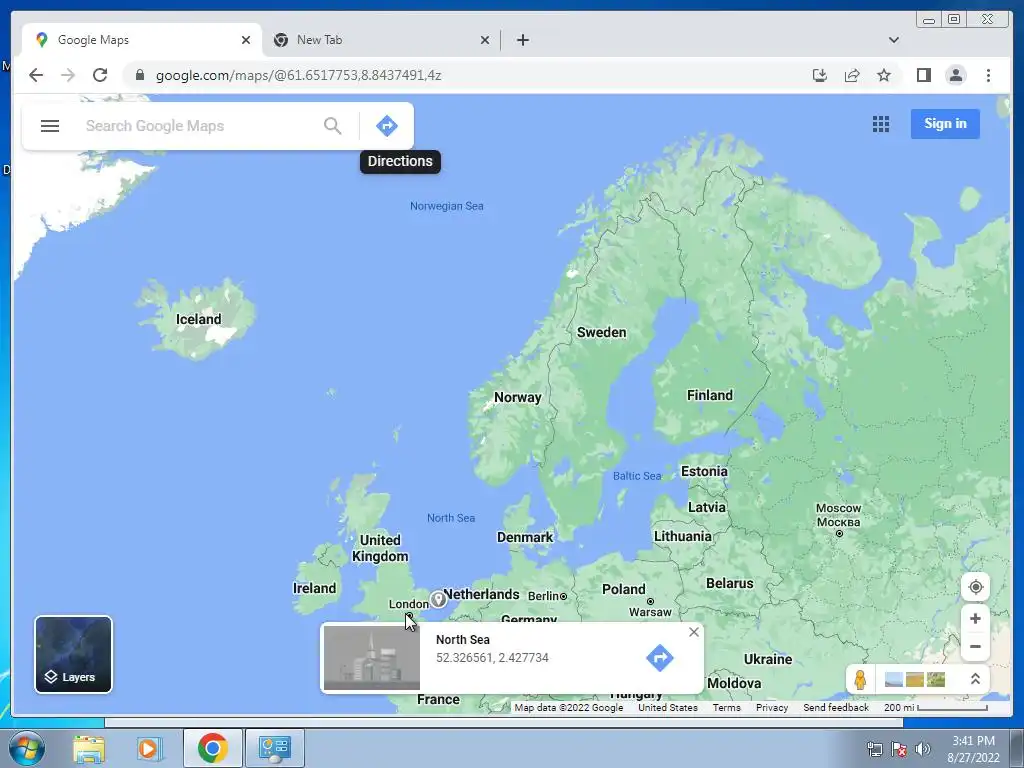View site info lock icon
Viewport: 1024px width, 768px height.
click(139, 75)
